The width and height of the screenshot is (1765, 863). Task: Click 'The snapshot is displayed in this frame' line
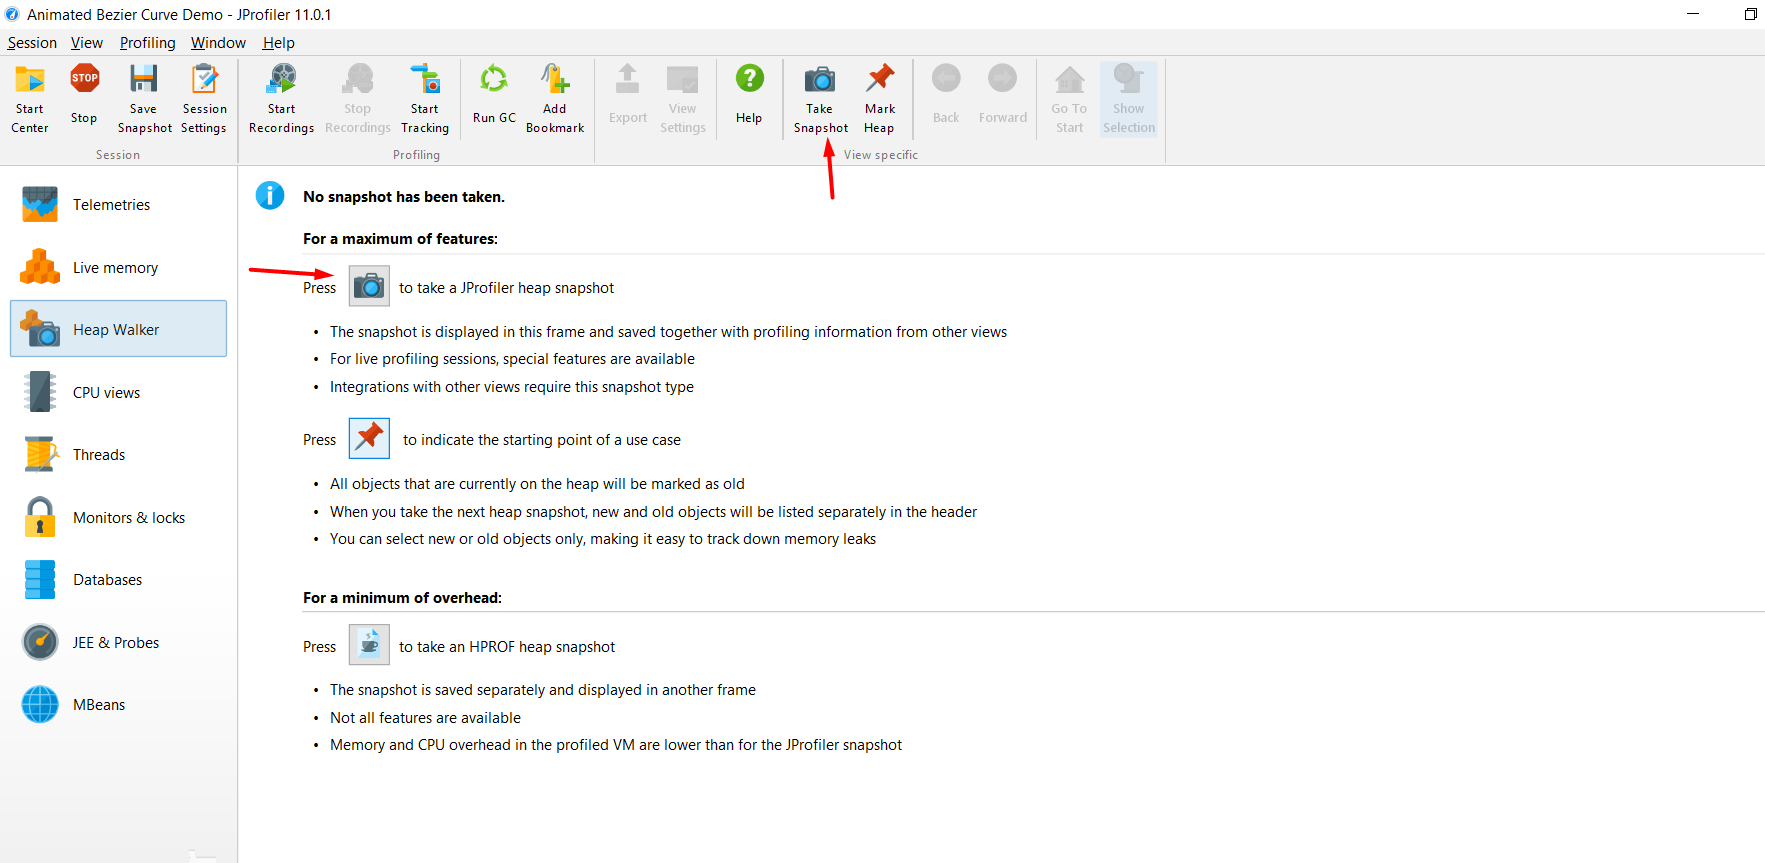pos(668,332)
